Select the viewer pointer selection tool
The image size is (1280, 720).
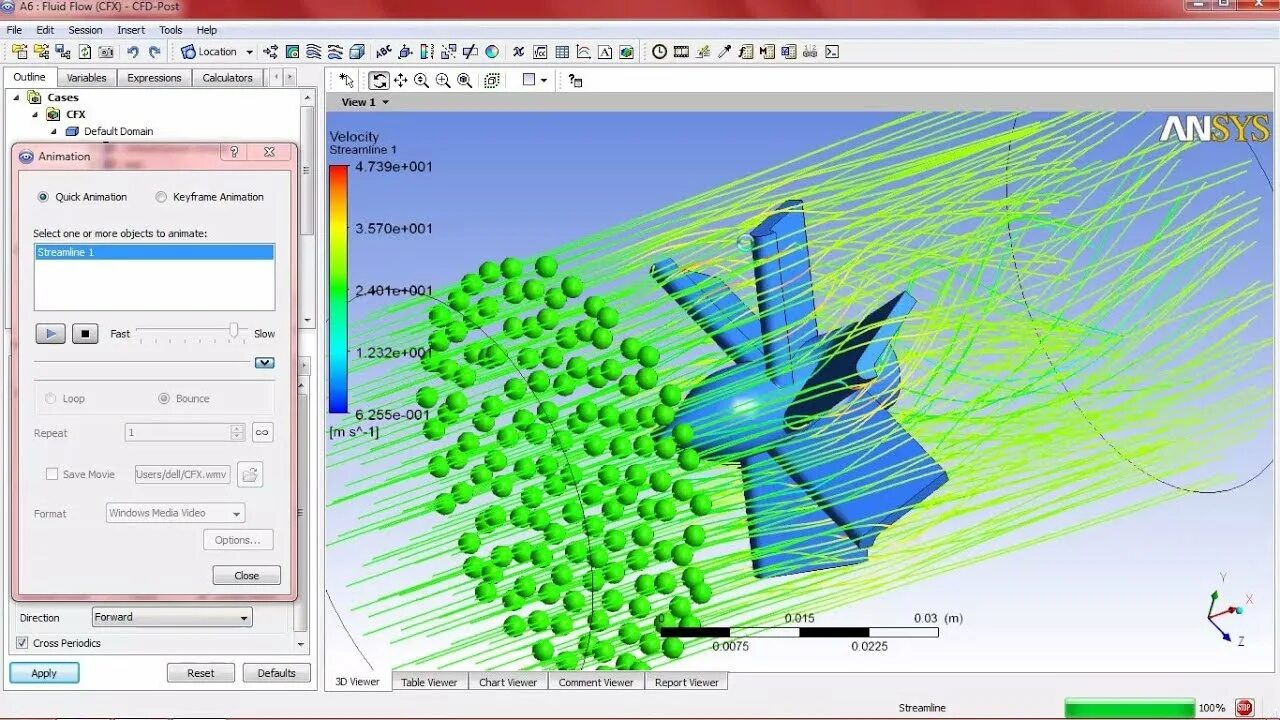point(346,80)
